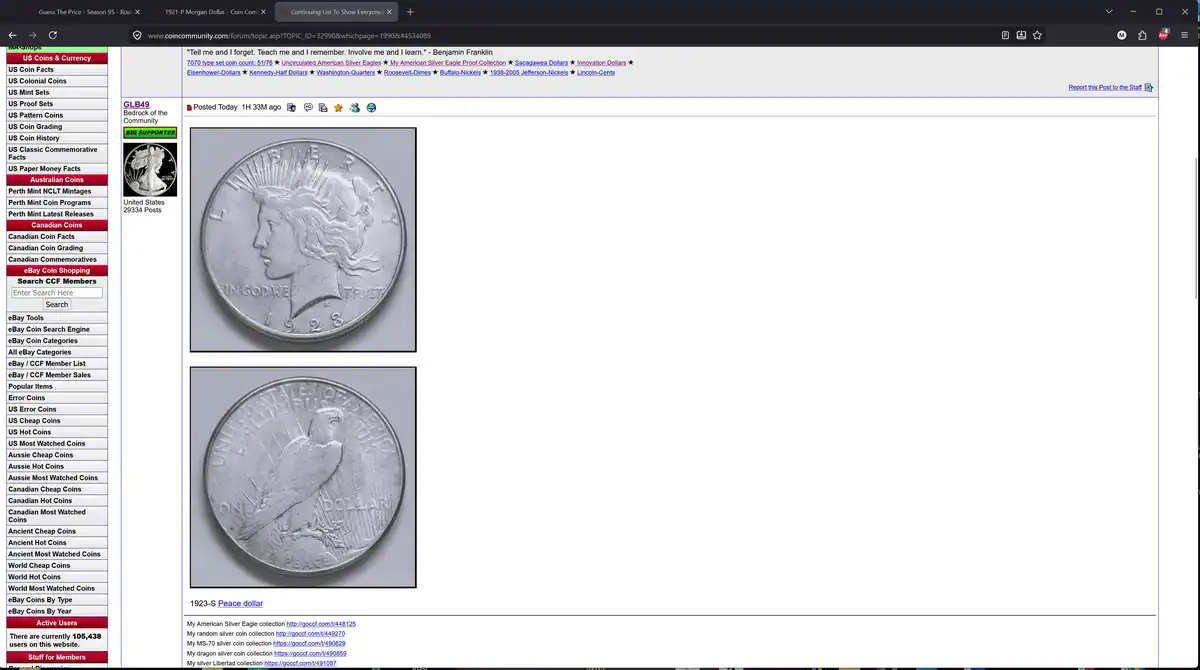The width and height of the screenshot is (1200, 670).
Task: Click the shield tracking protection icon
Action: 137,35
